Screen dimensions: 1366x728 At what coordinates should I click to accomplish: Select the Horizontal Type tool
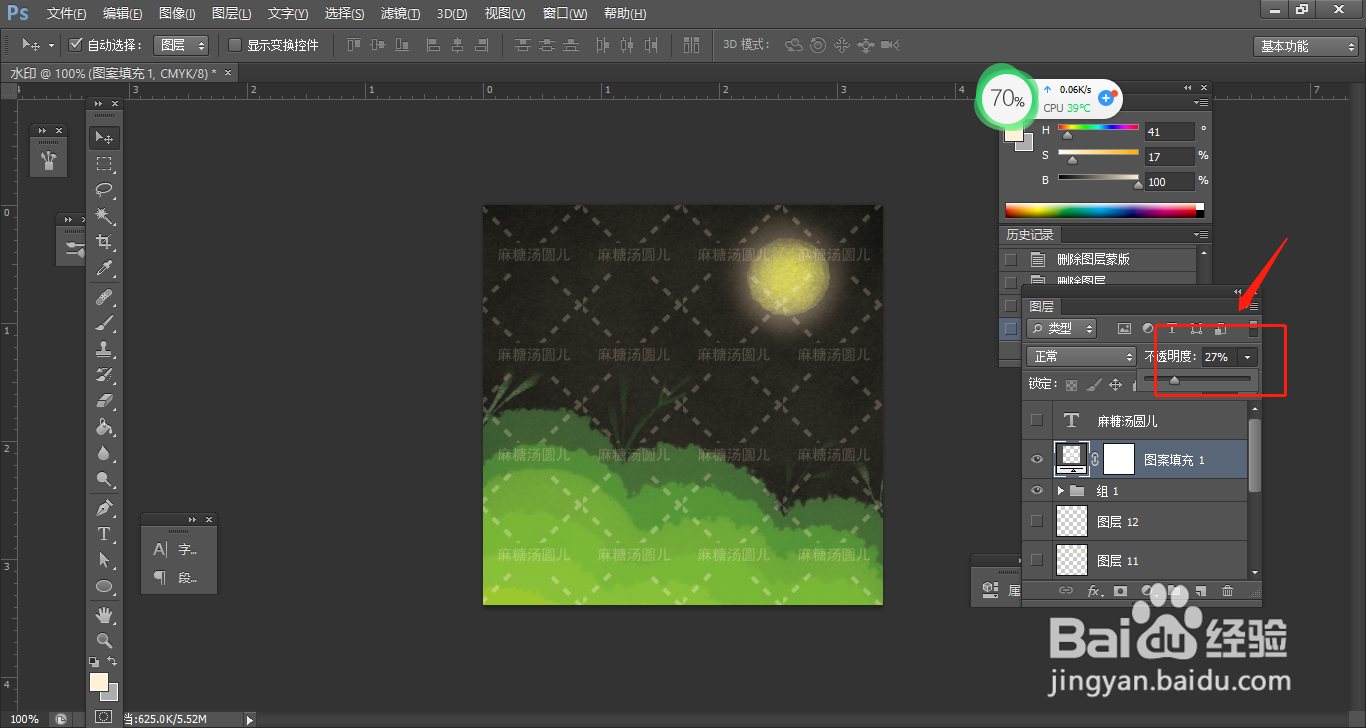pos(104,534)
